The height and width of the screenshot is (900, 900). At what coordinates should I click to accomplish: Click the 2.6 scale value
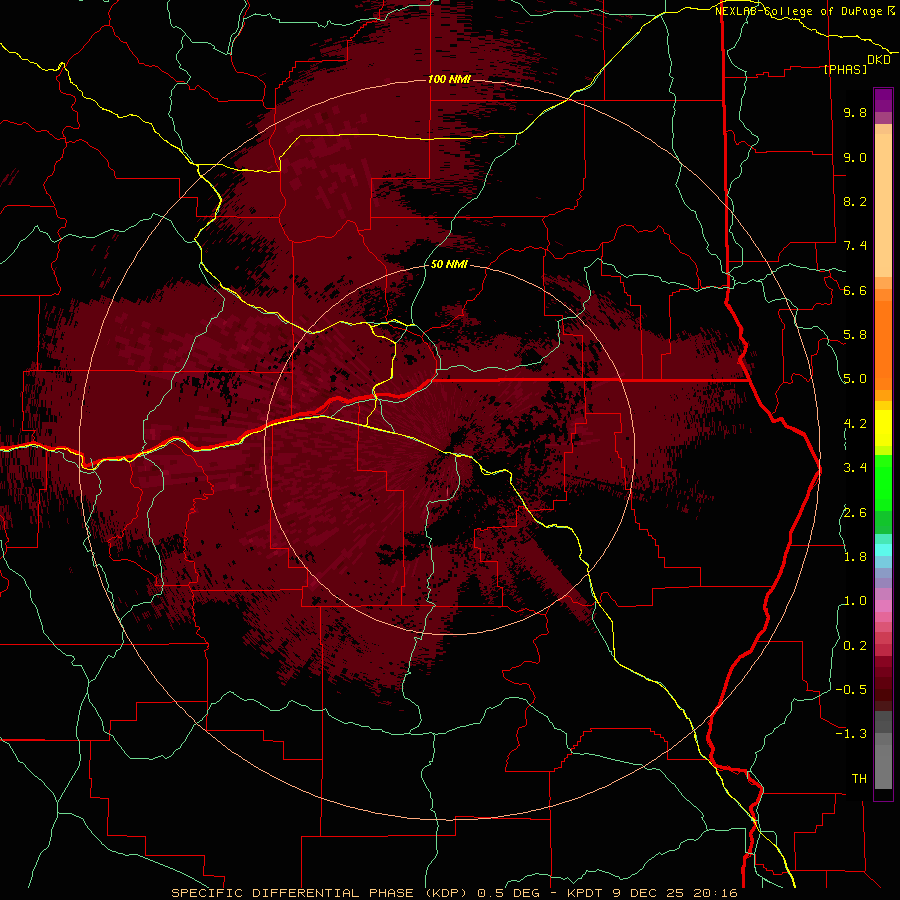click(x=855, y=513)
